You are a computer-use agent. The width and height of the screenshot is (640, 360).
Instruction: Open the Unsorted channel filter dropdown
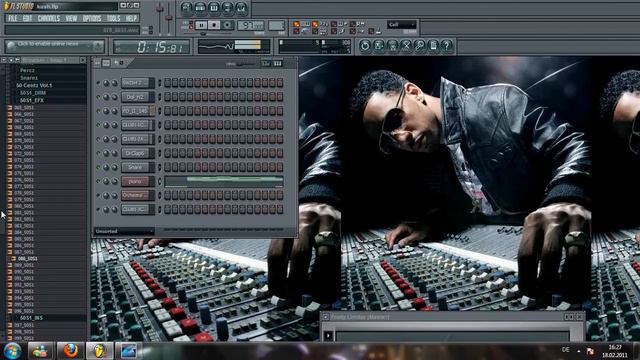[124, 231]
